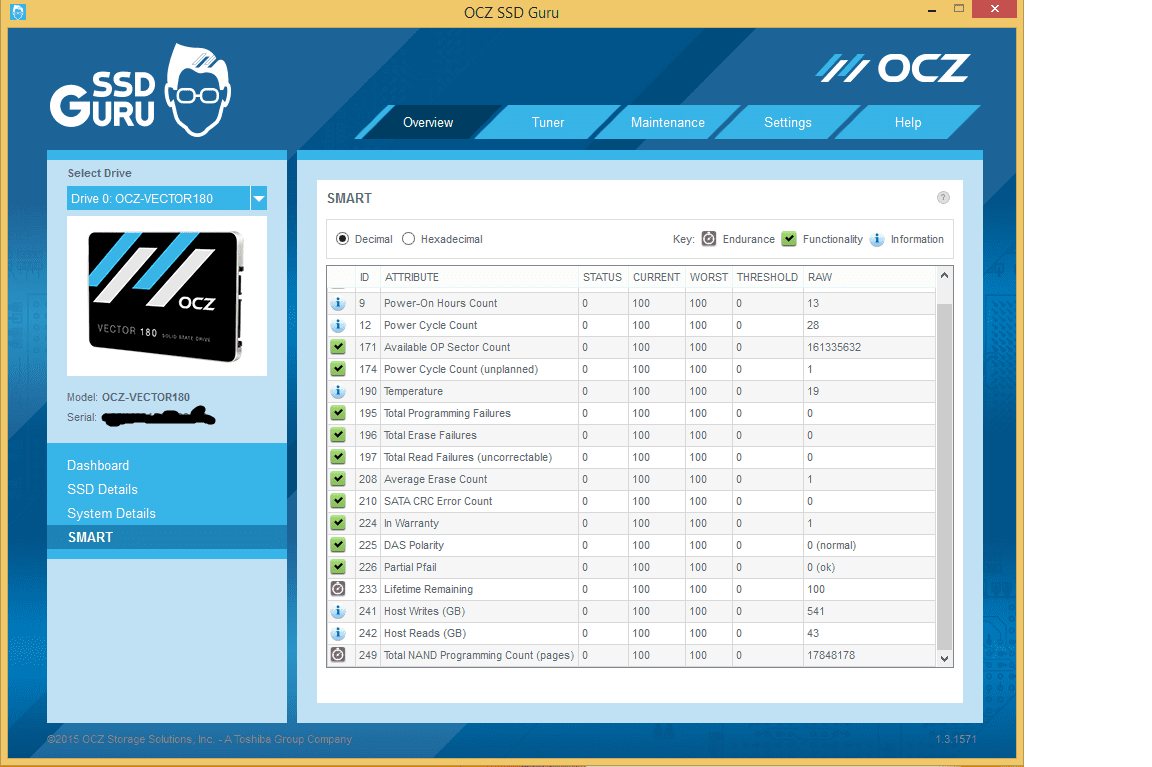Click info icon for Host Reads (GB)
1152x767 pixels.
click(338, 633)
